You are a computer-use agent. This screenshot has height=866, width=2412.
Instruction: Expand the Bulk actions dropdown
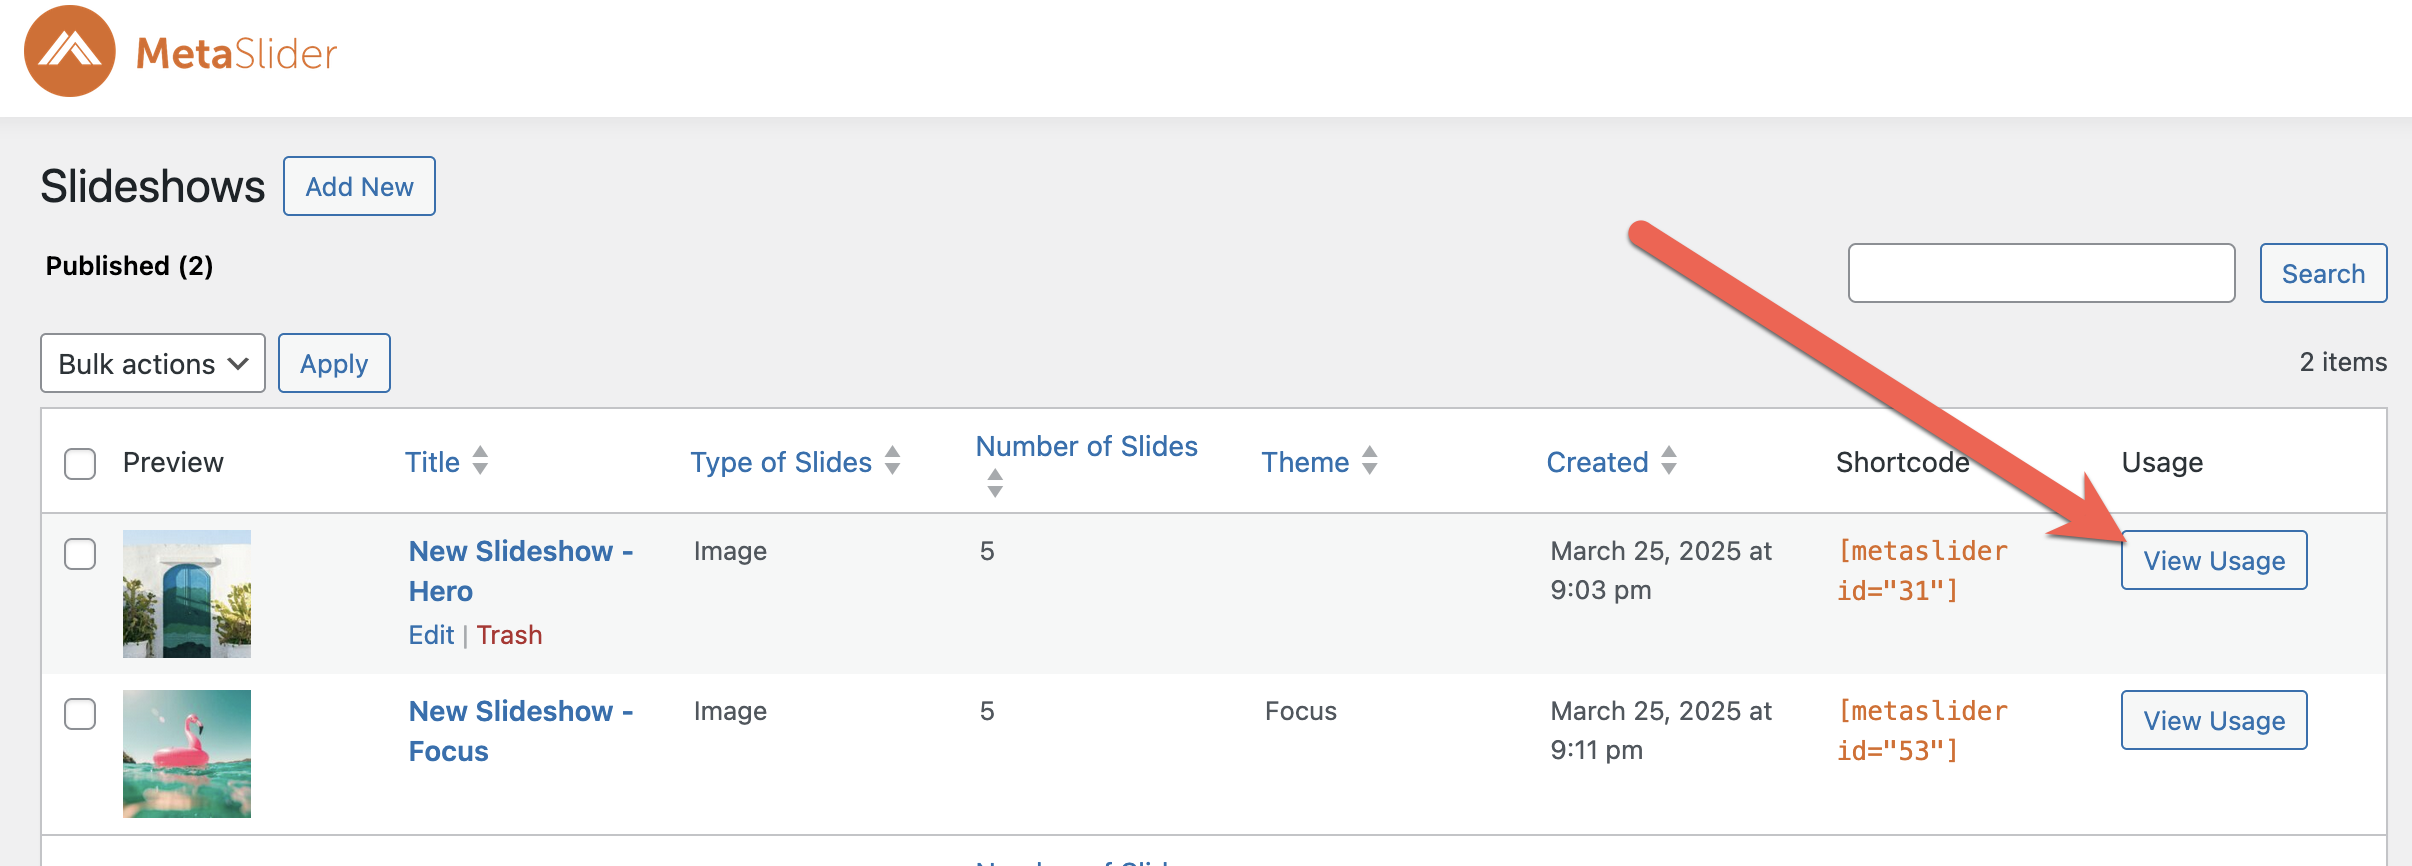click(x=153, y=364)
